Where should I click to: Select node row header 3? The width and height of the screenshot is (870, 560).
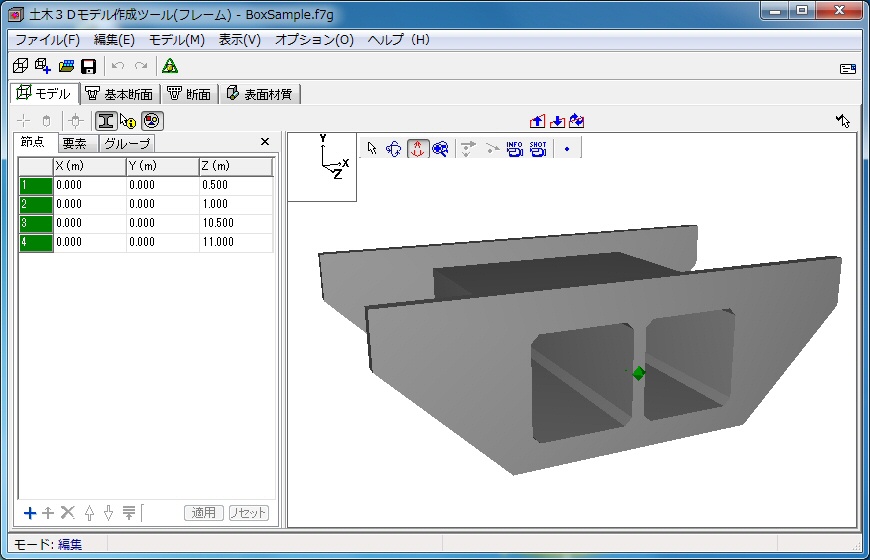point(36,223)
